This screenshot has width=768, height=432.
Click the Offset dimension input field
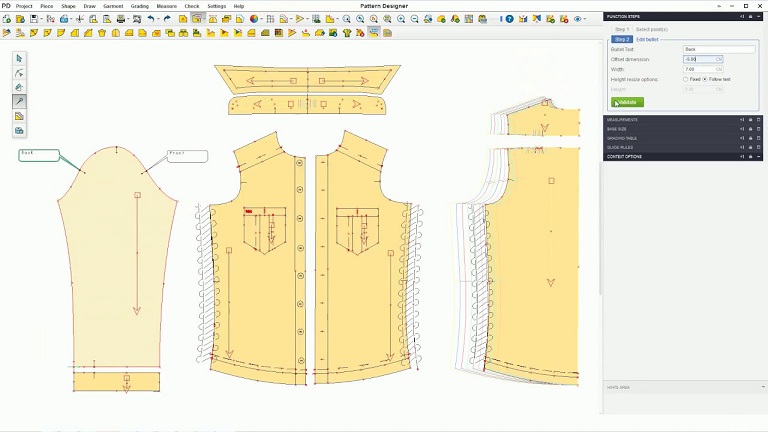pyautogui.click(x=699, y=59)
